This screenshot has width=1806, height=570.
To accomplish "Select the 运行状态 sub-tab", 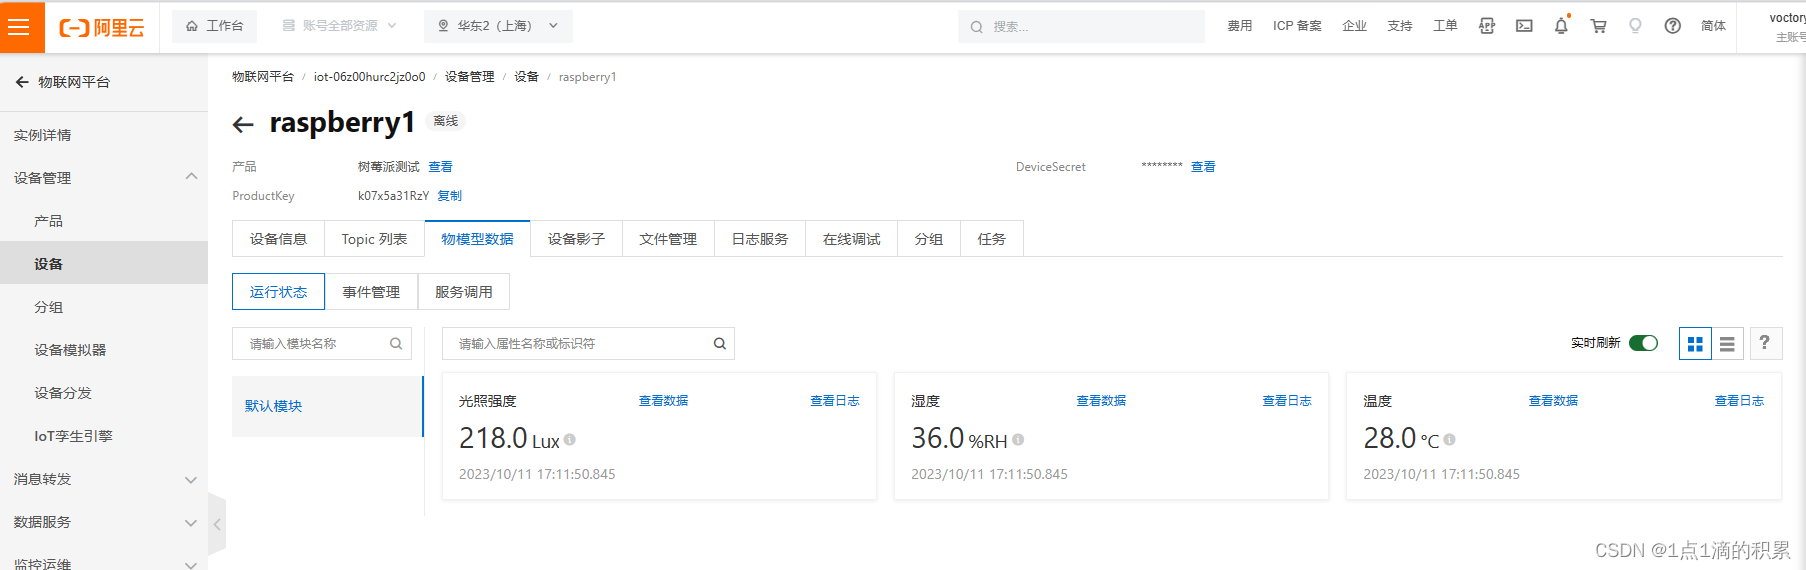I will point(278,292).
